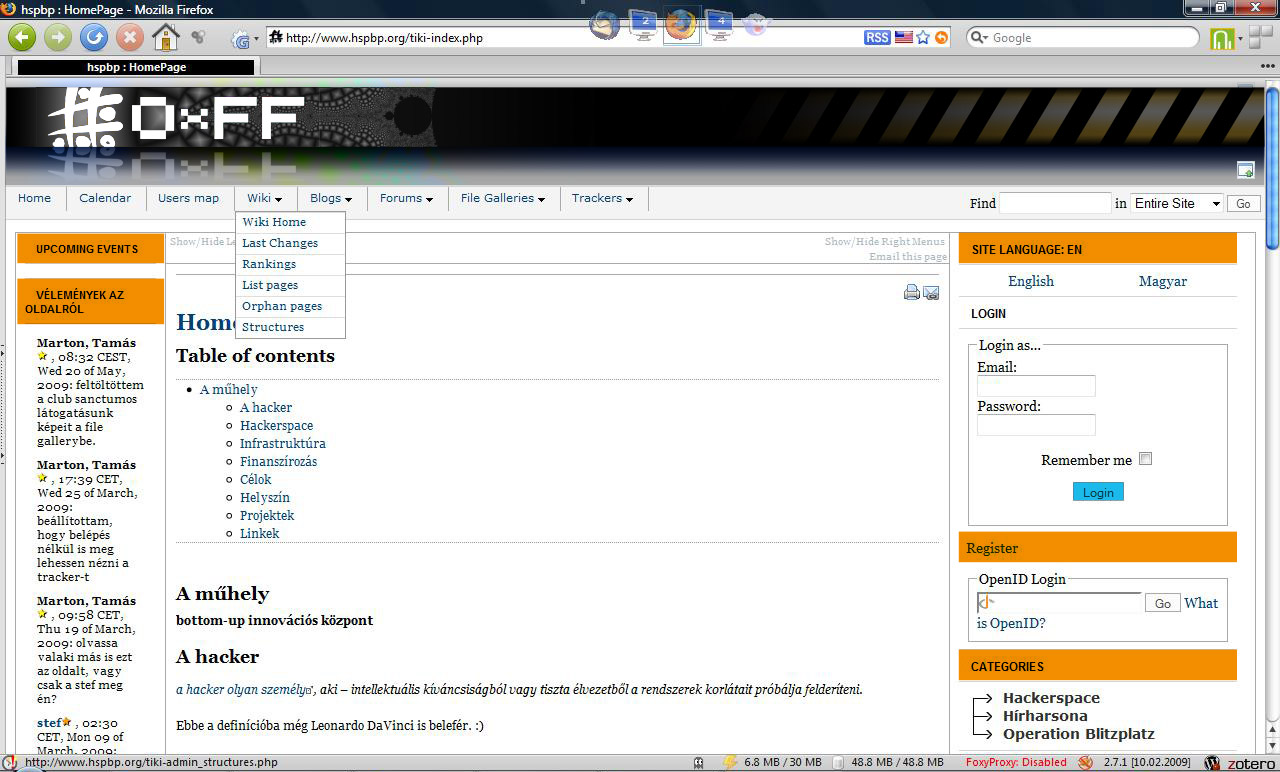
Task: Expand the File Galleries dropdown menu
Action: pos(503,198)
